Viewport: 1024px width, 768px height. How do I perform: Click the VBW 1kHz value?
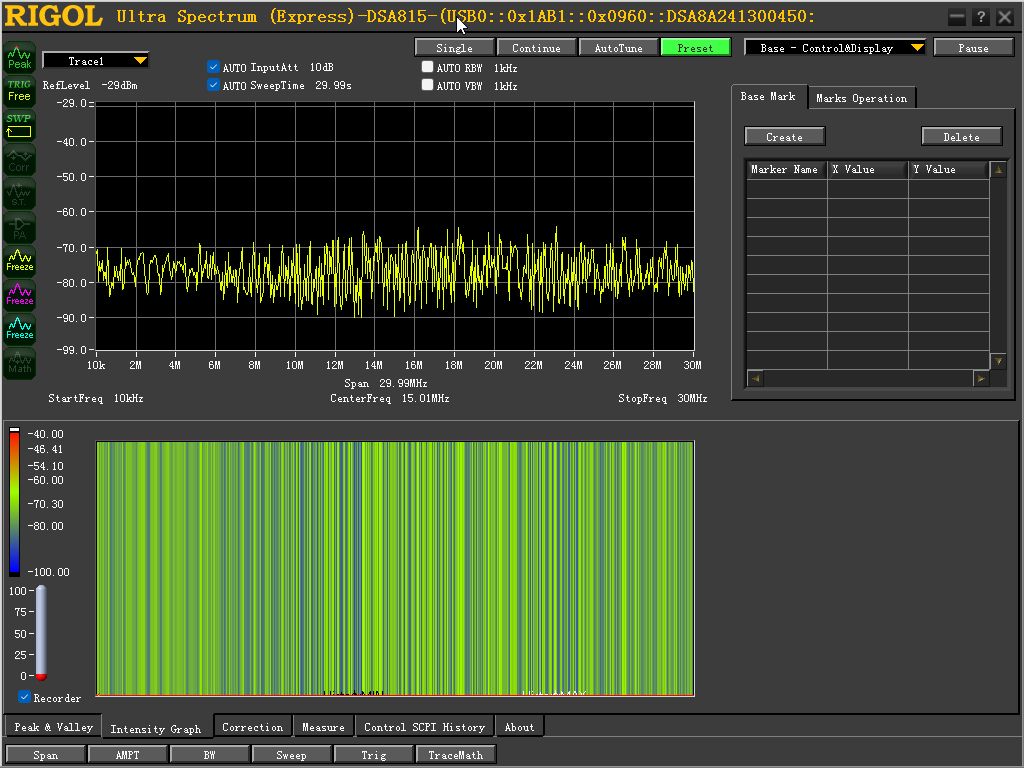pyautogui.click(x=505, y=86)
